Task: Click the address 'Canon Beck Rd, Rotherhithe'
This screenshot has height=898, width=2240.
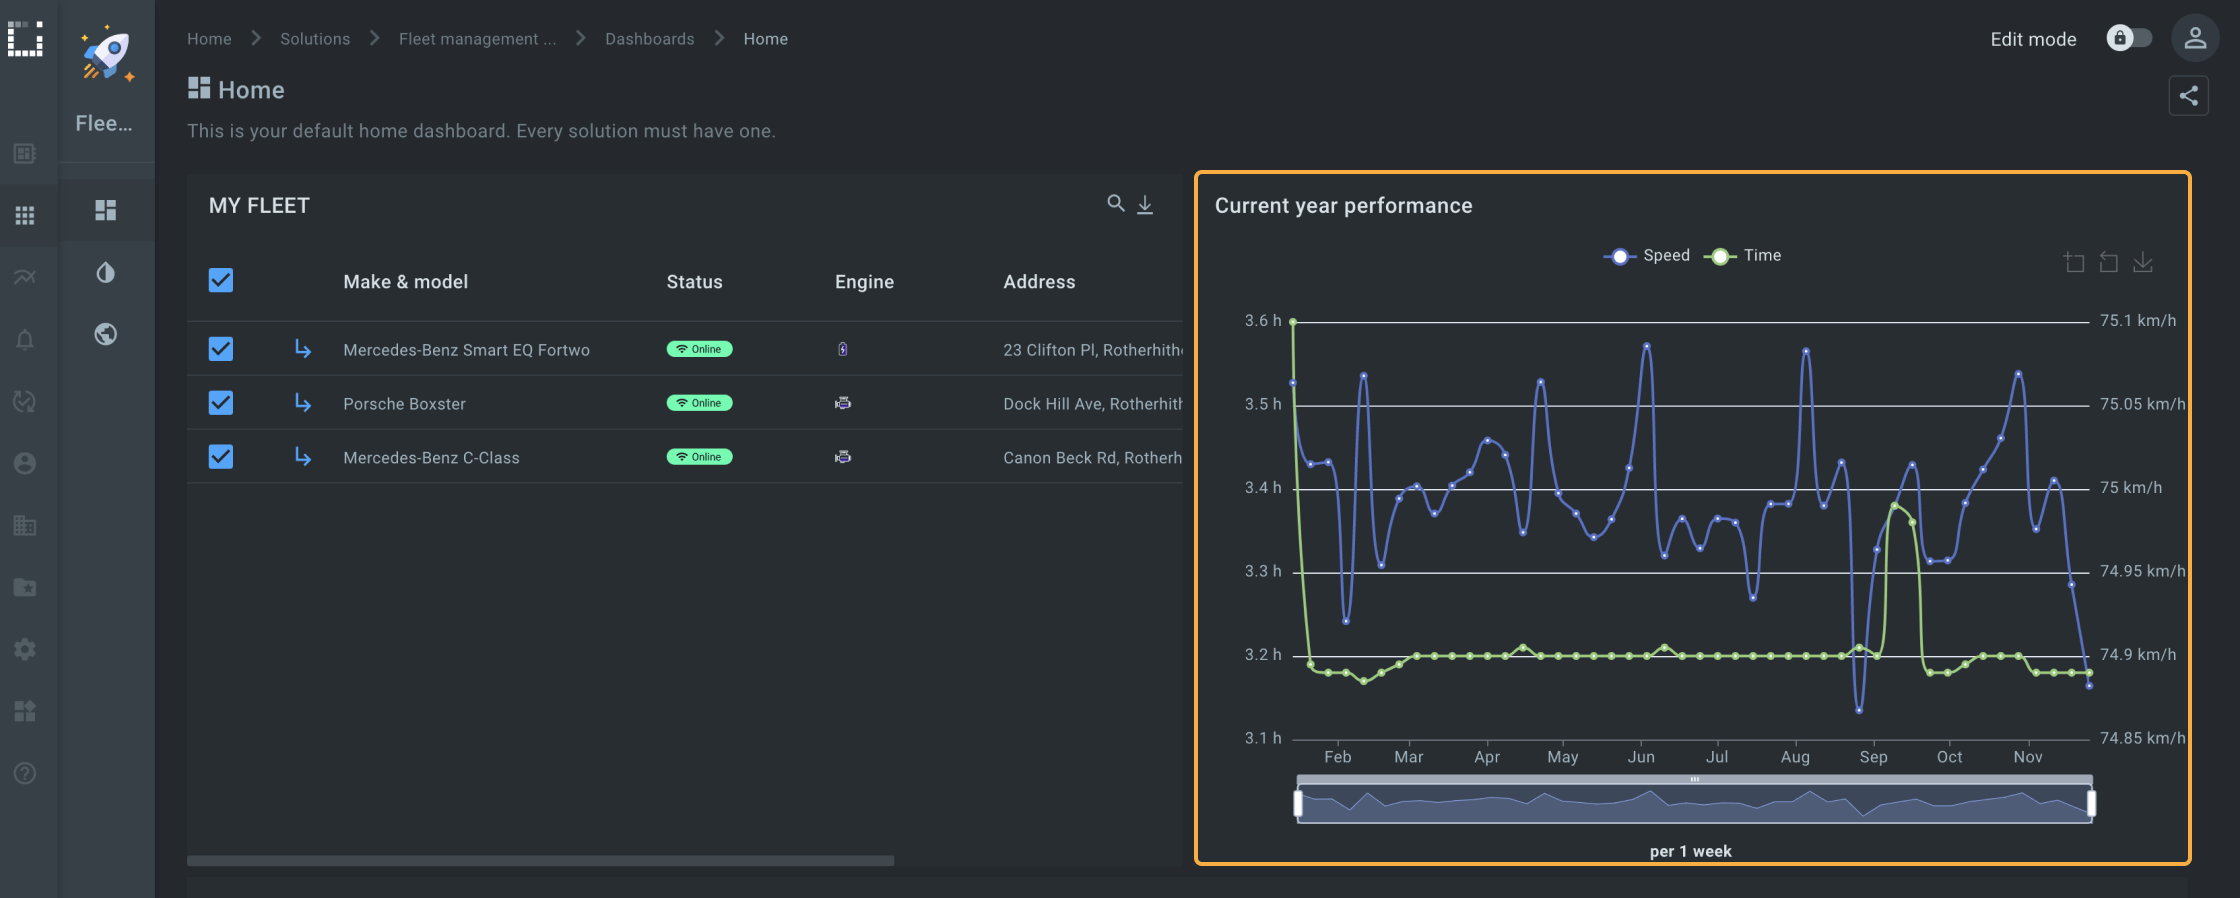Action: tap(1093, 458)
